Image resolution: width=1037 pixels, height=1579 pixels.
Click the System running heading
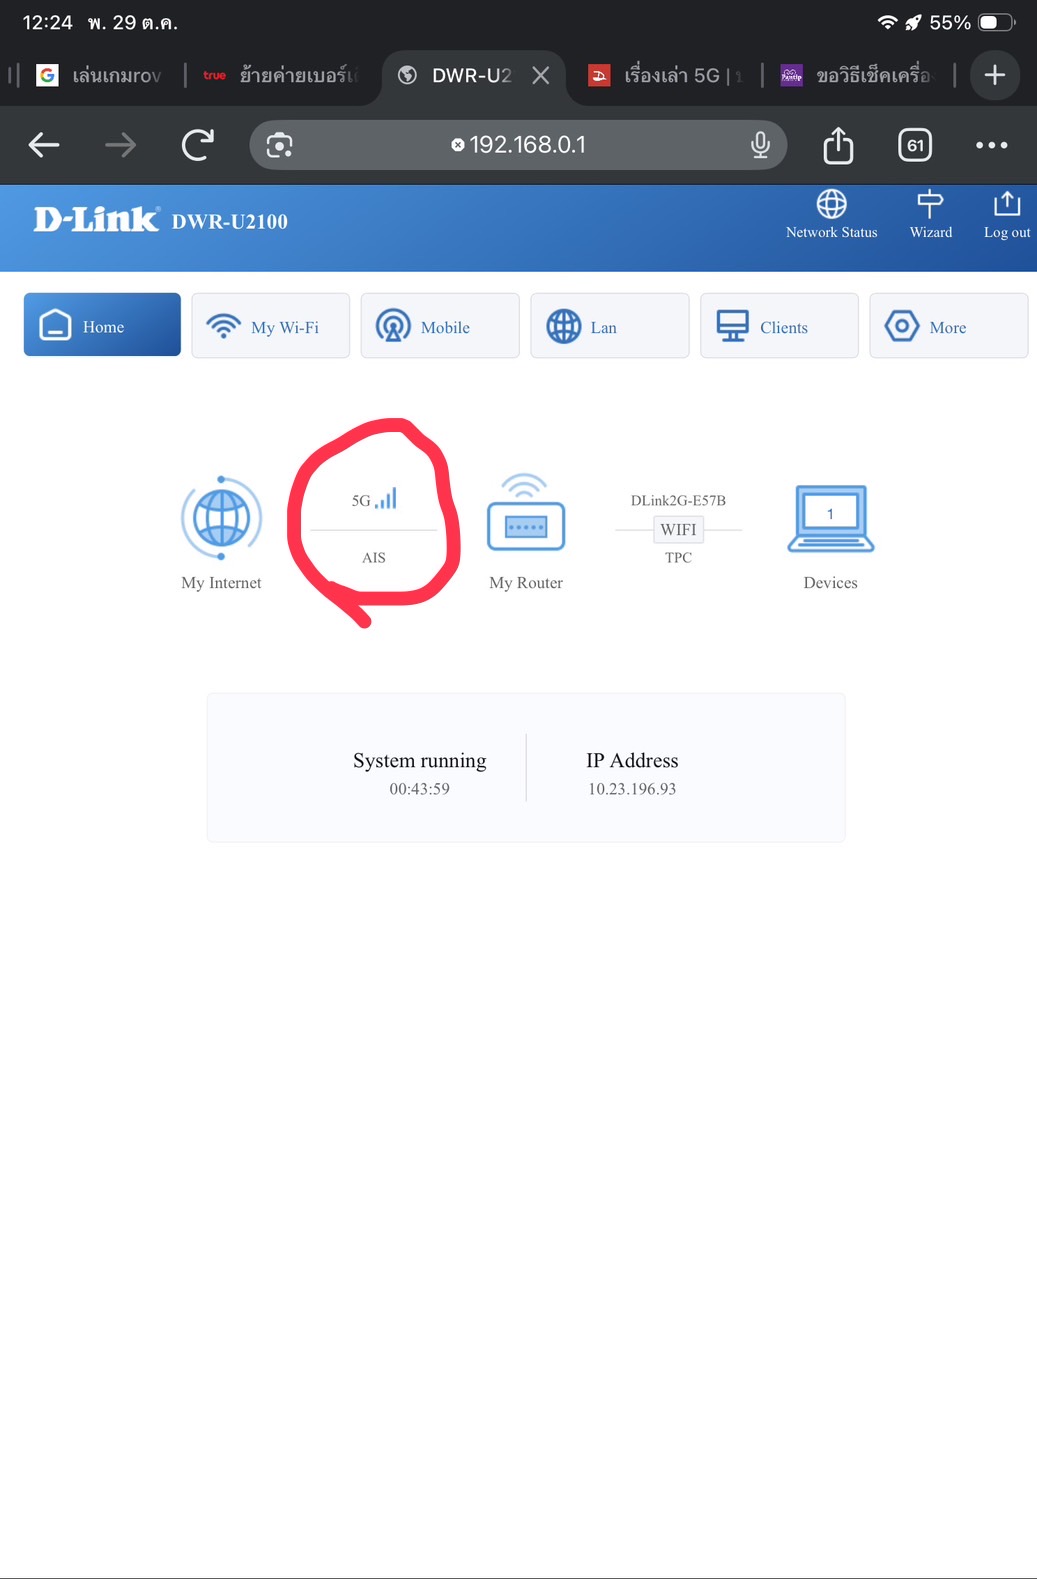click(419, 761)
